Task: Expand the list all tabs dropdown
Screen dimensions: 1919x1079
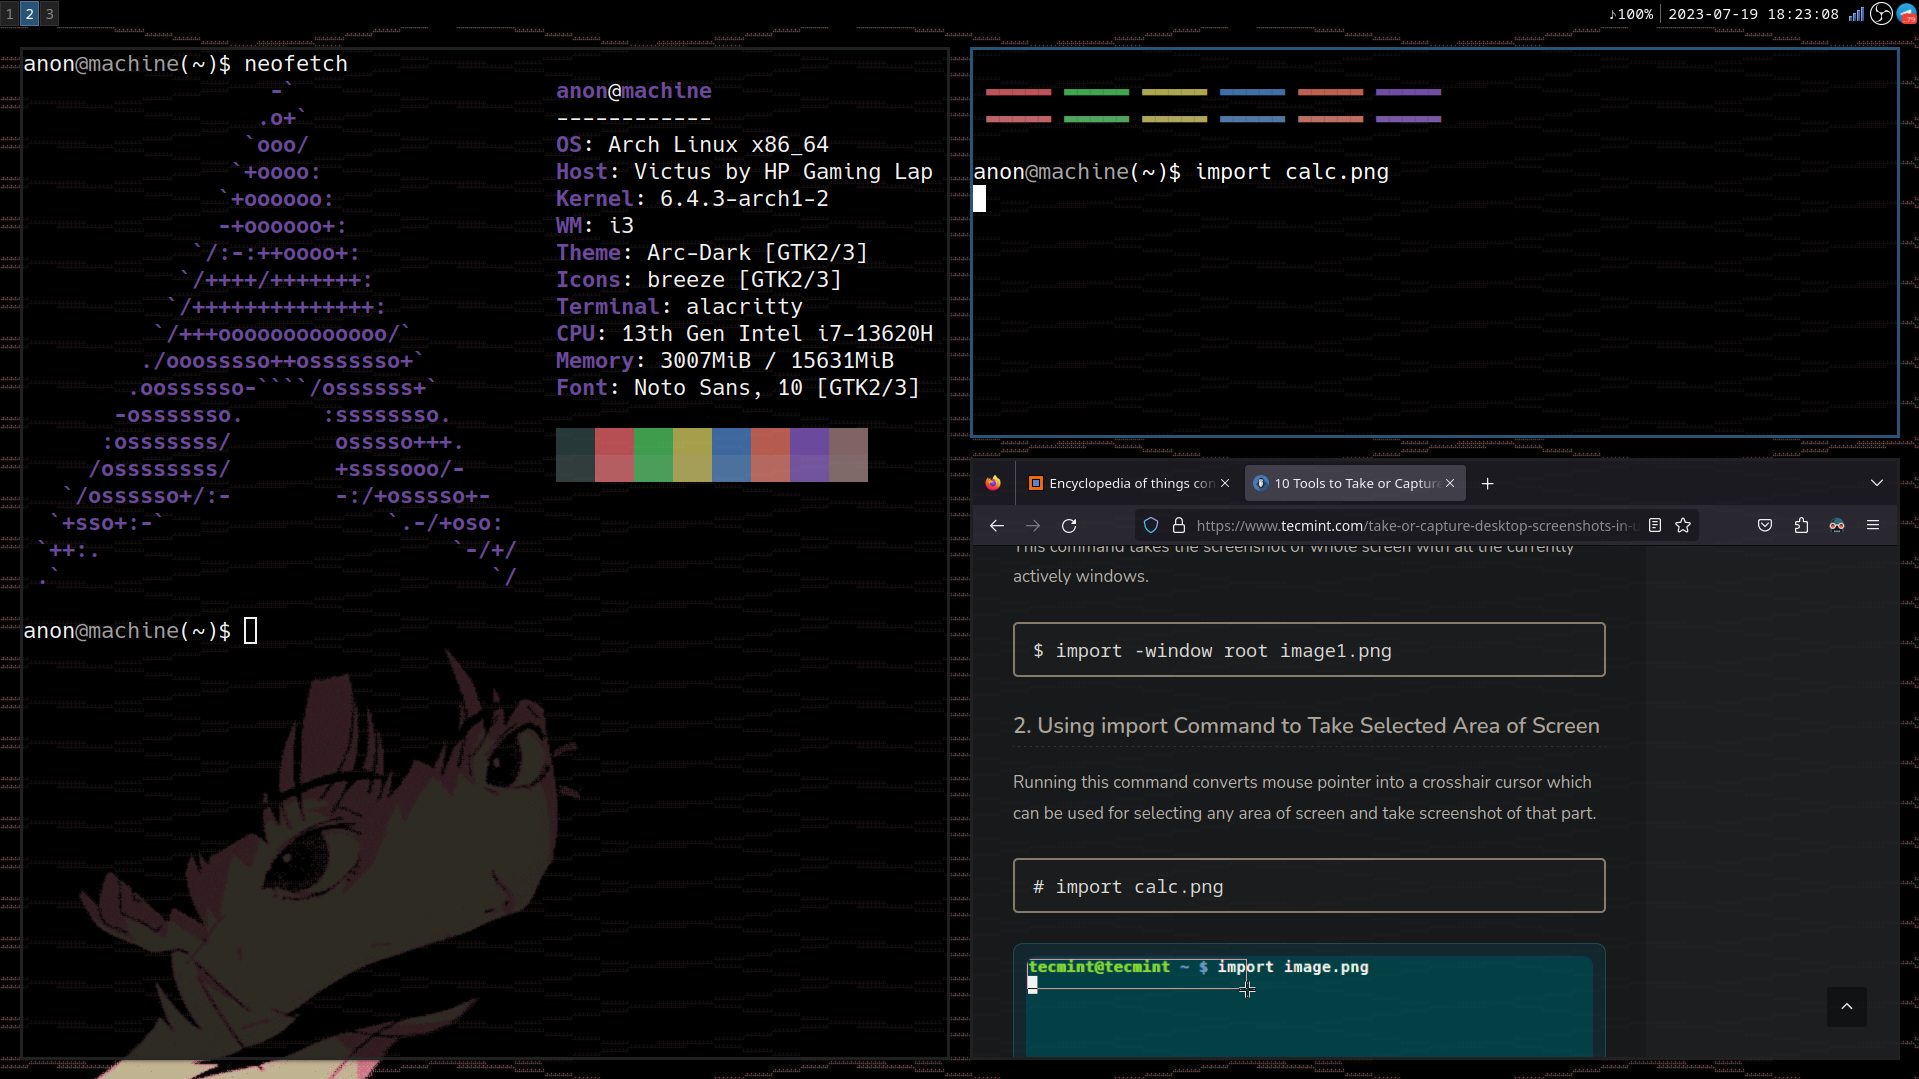Action: [x=1877, y=483]
